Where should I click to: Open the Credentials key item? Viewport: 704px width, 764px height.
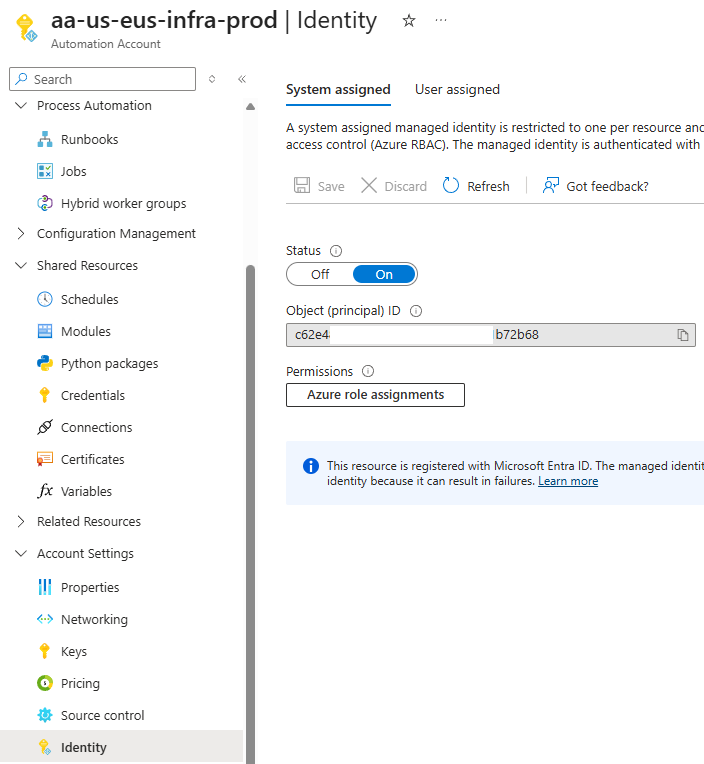click(92, 395)
